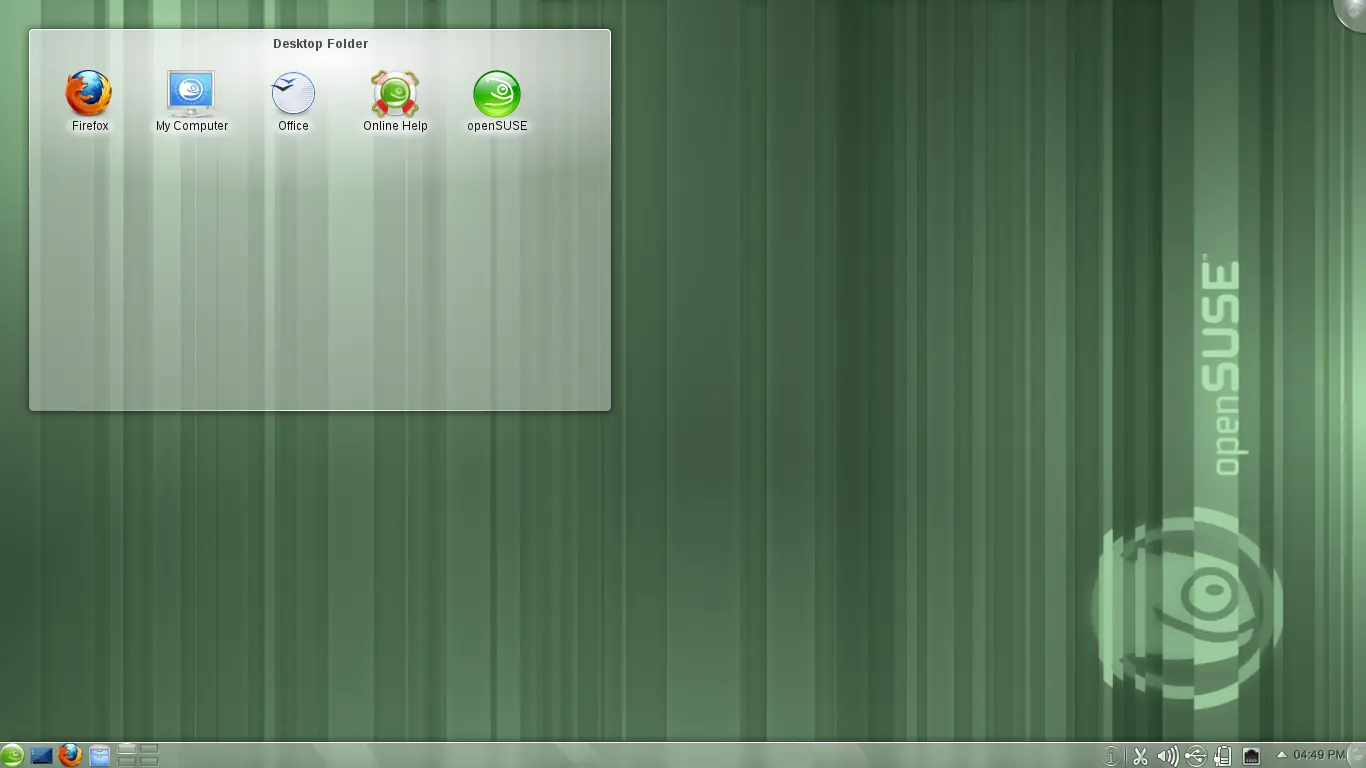Click the blue Show Desktop panel icon
Viewport: 1366px width, 768px height.
coord(41,756)
